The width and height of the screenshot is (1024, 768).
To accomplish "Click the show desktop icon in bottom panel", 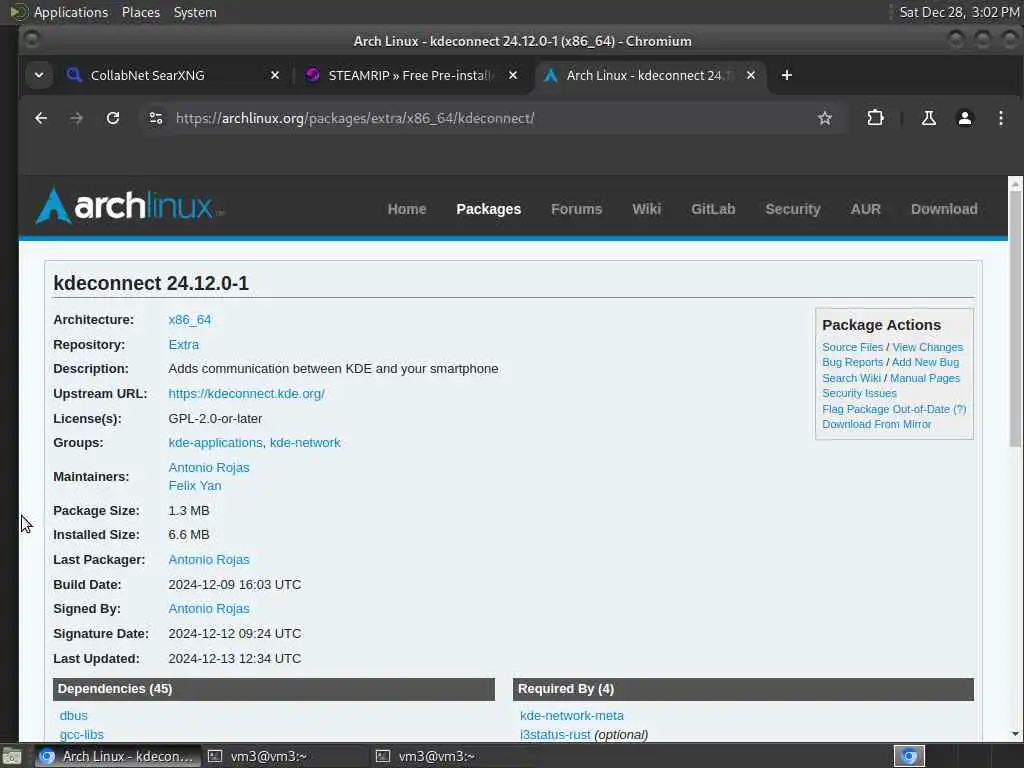I will tap(11, 756).
